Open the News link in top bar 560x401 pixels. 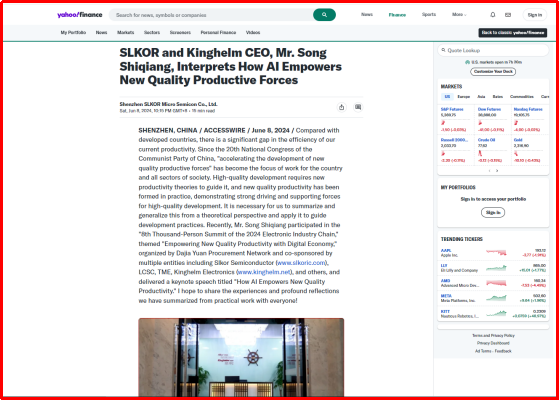[367, 15]
